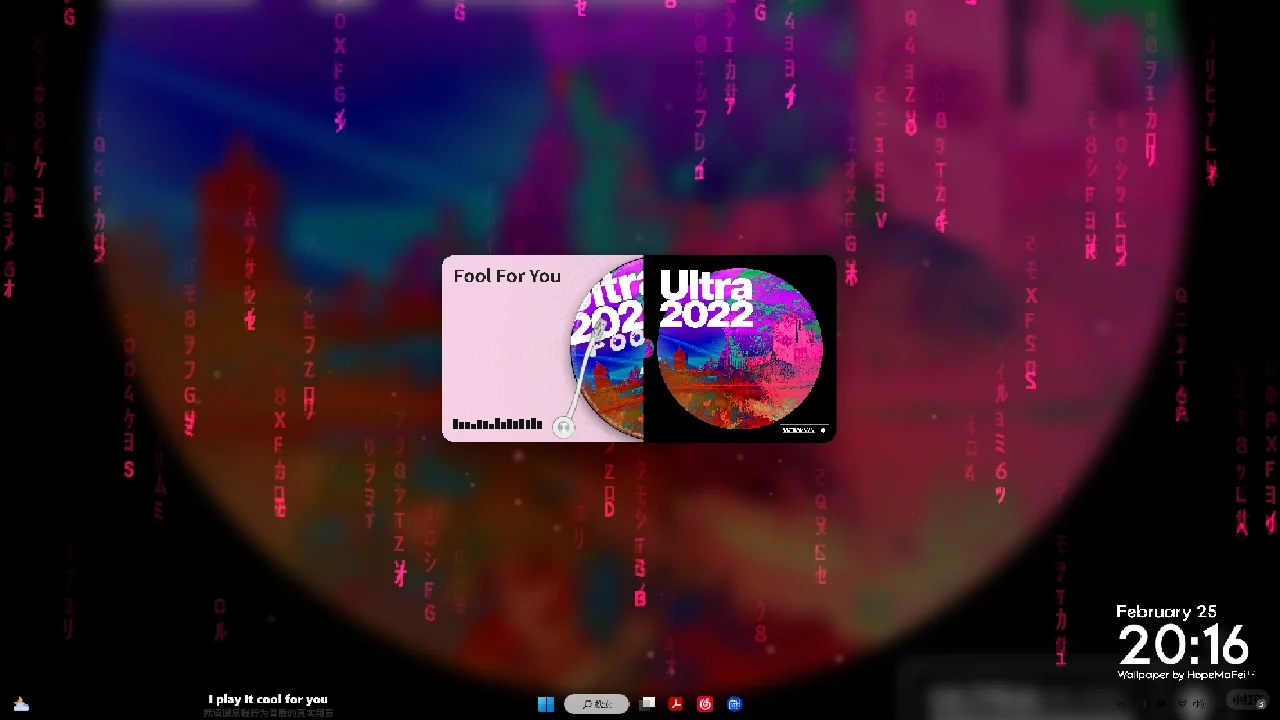Open the Windows Start menu

click(x=546, y=704)
